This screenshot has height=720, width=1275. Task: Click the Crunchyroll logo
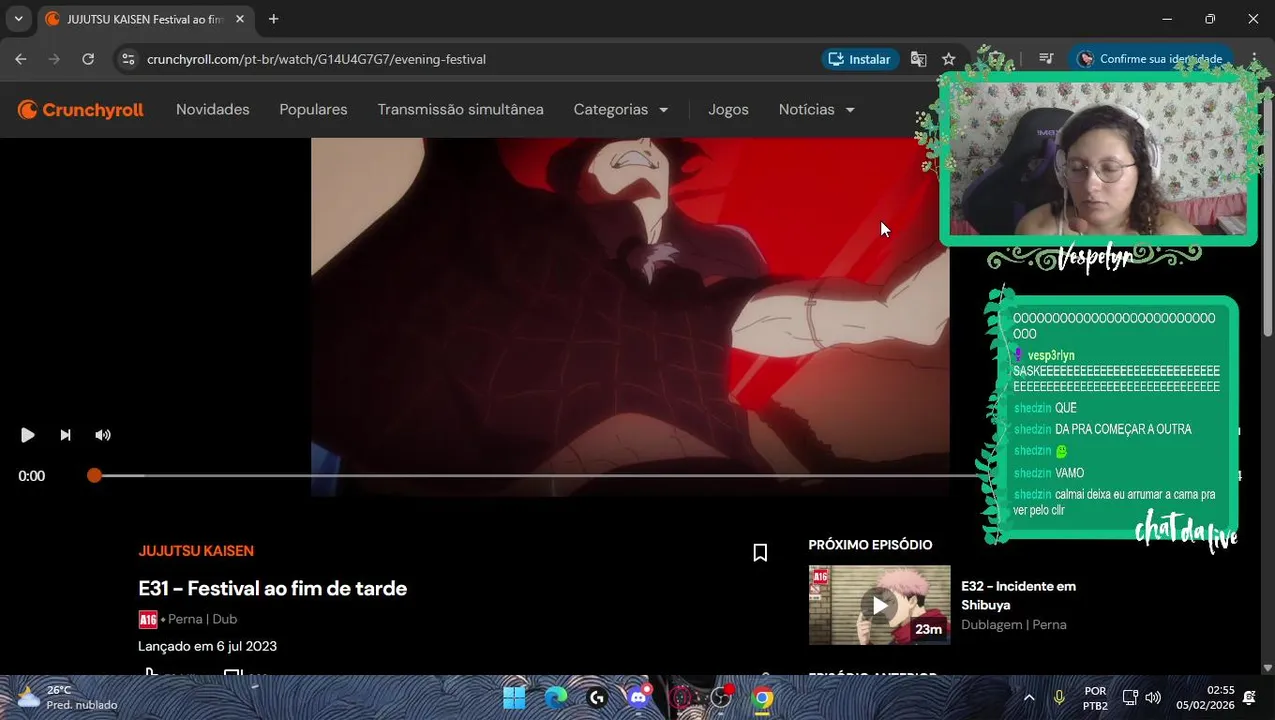pos(81,110)
